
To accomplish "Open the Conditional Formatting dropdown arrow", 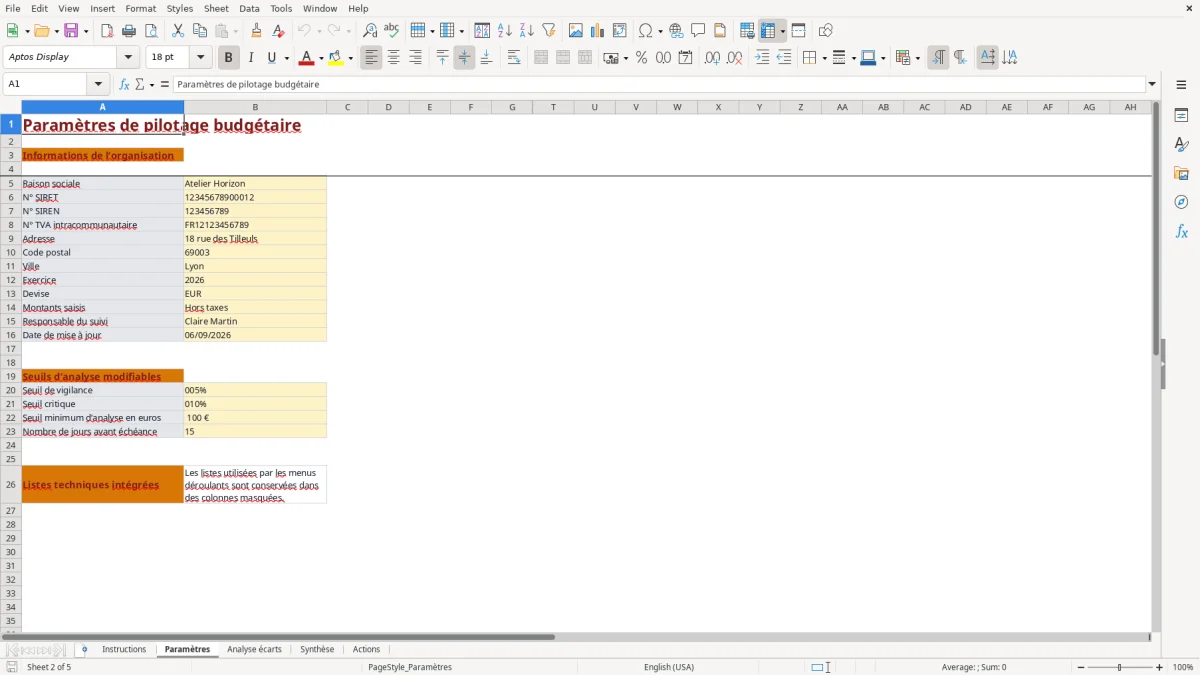I will tap(917, 58).
